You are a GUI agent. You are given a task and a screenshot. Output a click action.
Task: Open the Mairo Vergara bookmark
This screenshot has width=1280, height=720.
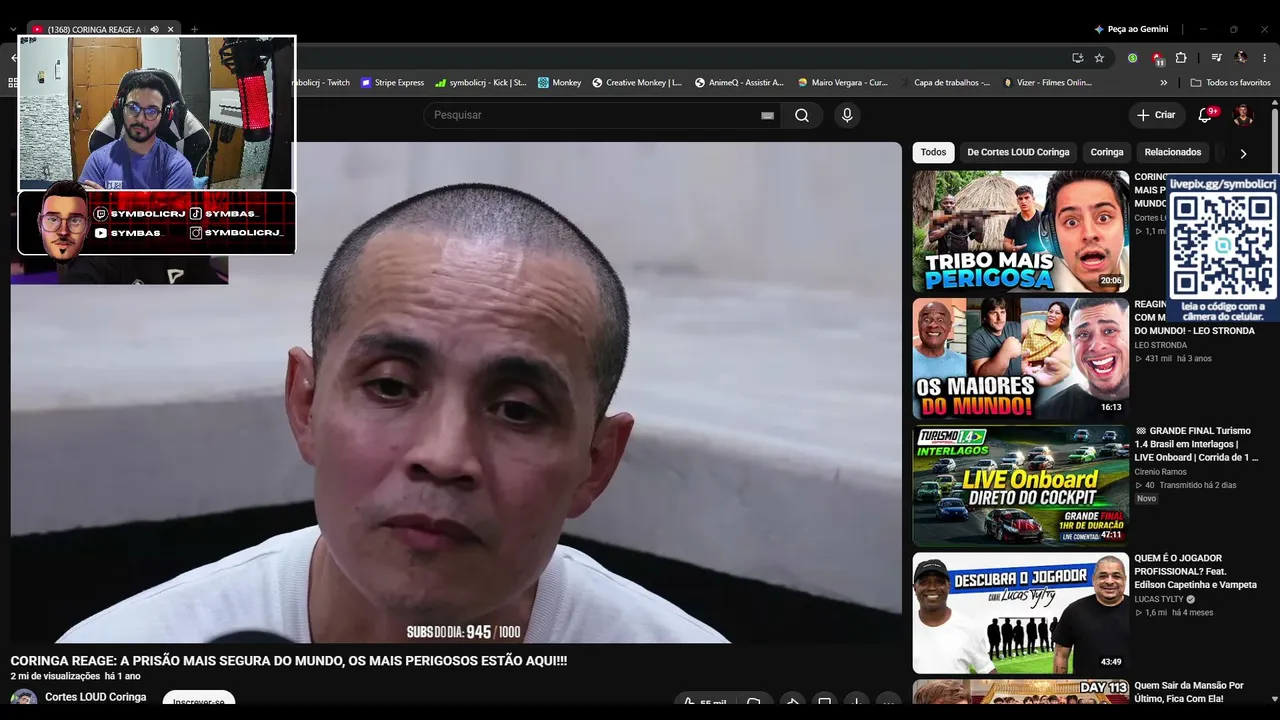pyautogui.click(x=843, y=83)
